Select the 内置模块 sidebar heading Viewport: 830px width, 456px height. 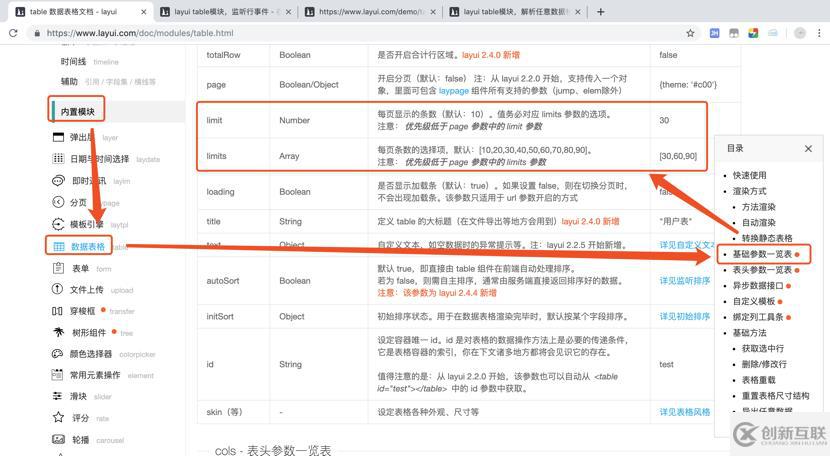(78, 112)
